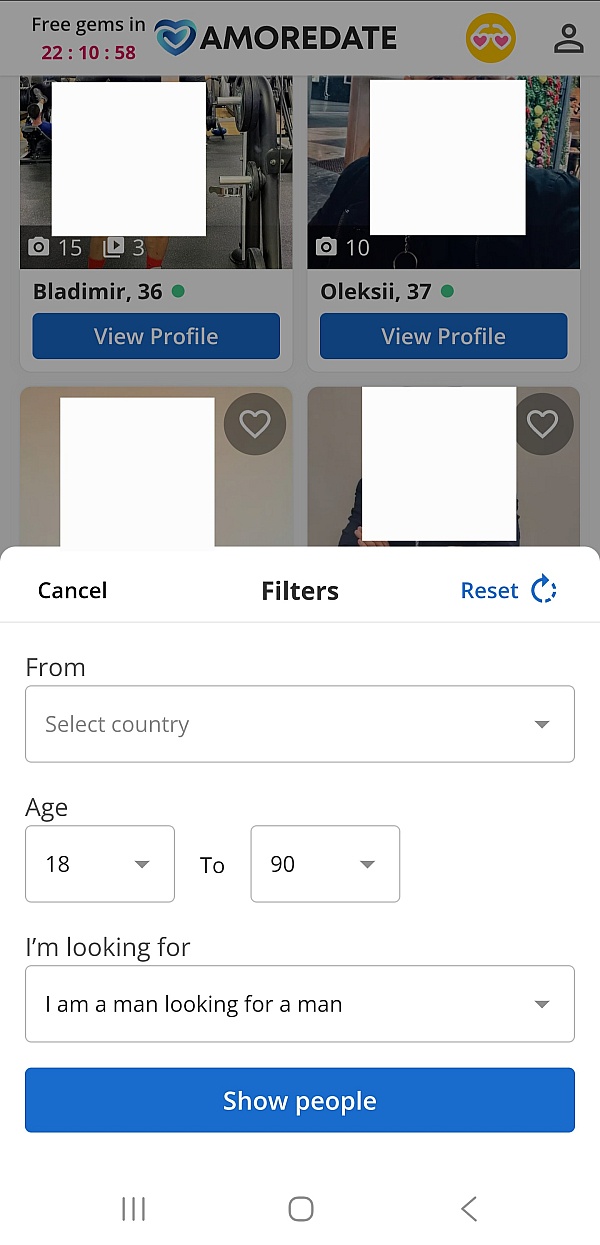Click the circular Reset arrow icon
The width and height of the screenshot is (600, 1245).
[544, 590]
